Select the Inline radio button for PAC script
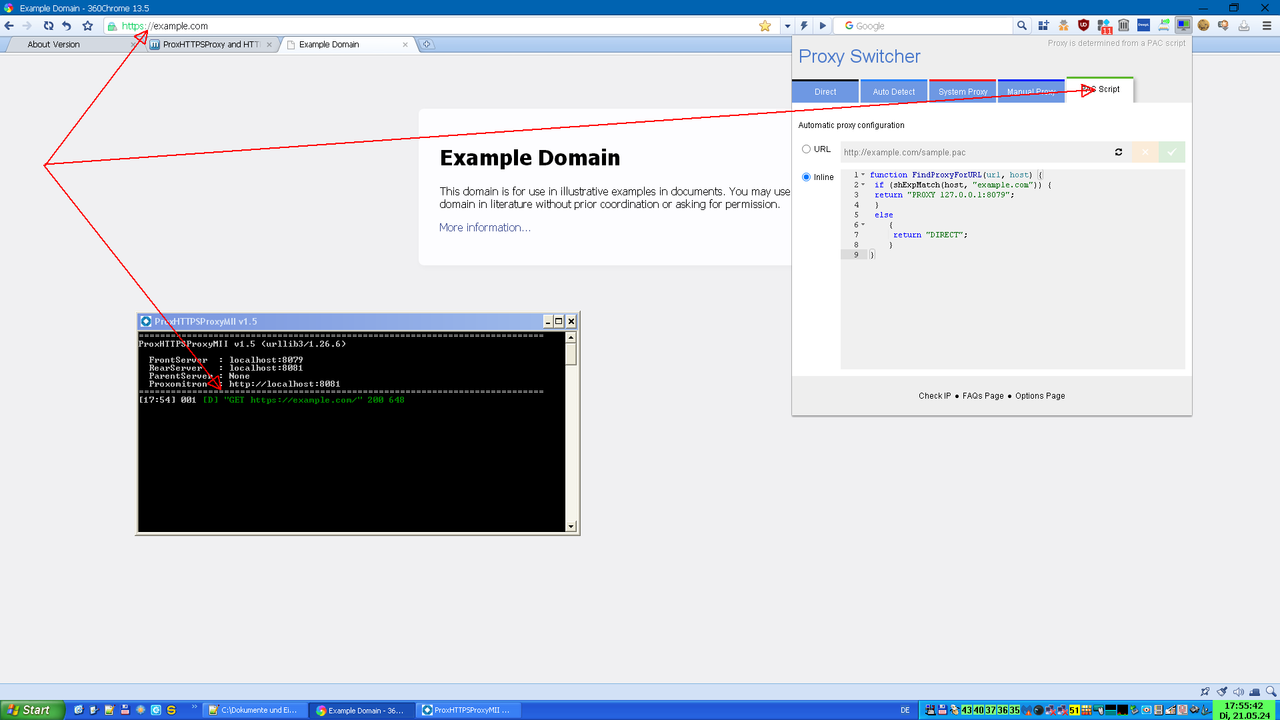Viewport: 1280px width, 720px height. [x=806, y=176]
